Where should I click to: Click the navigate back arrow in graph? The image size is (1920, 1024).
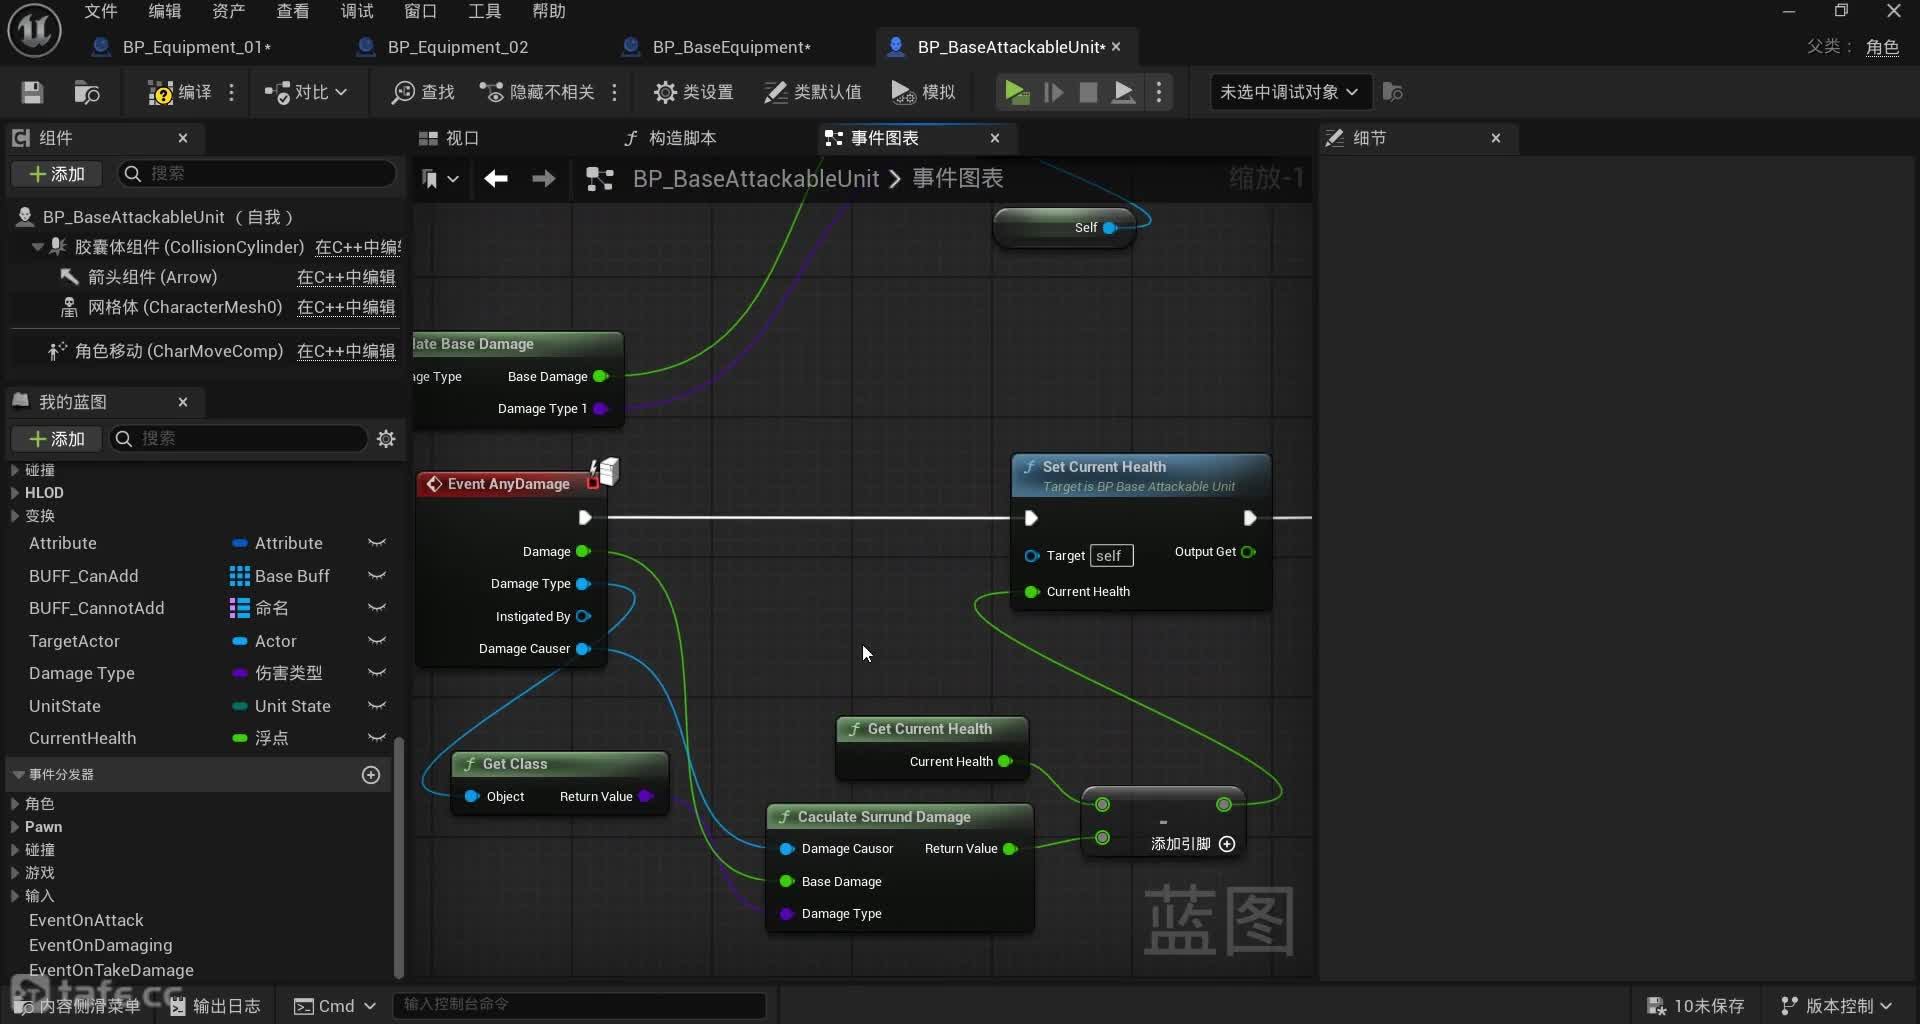click(x=496, y=179)
